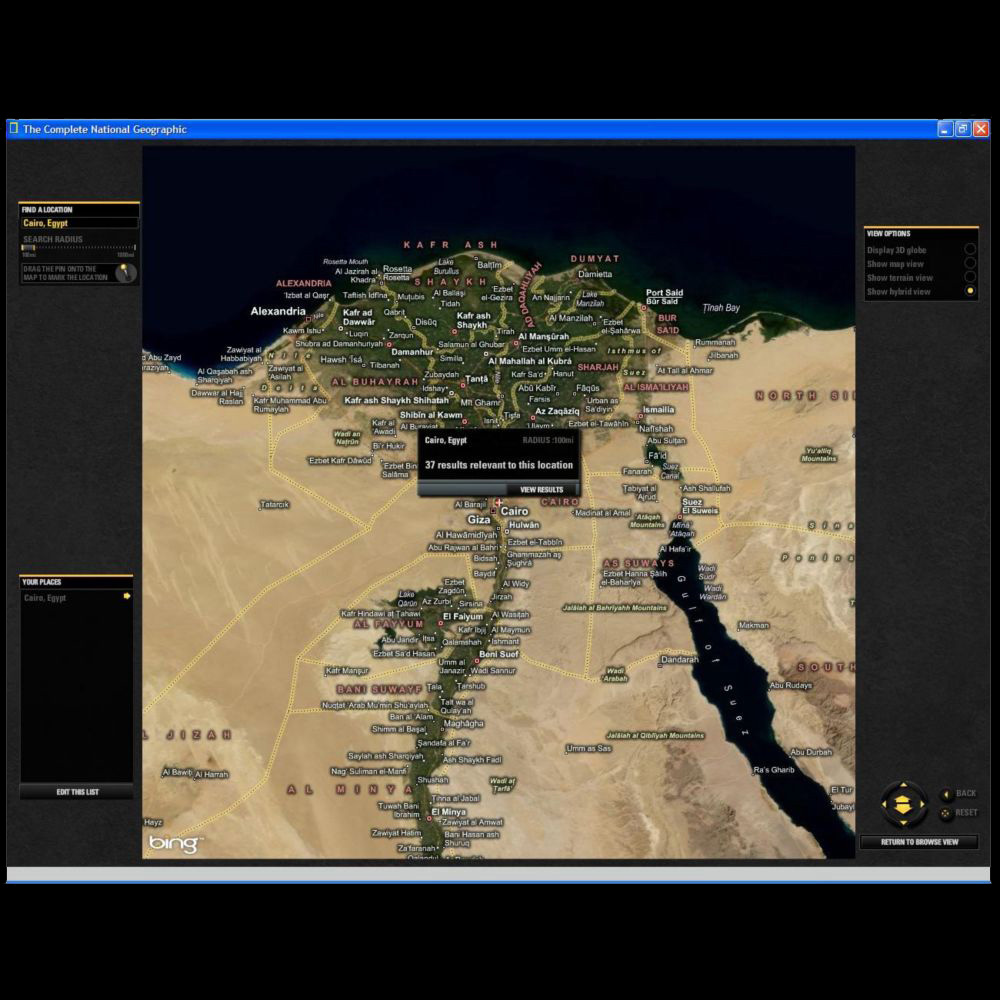Click the Find a Location text field
This screenshot has width=1000, height=1000.
pyautogui.click(x=78, y=224)
